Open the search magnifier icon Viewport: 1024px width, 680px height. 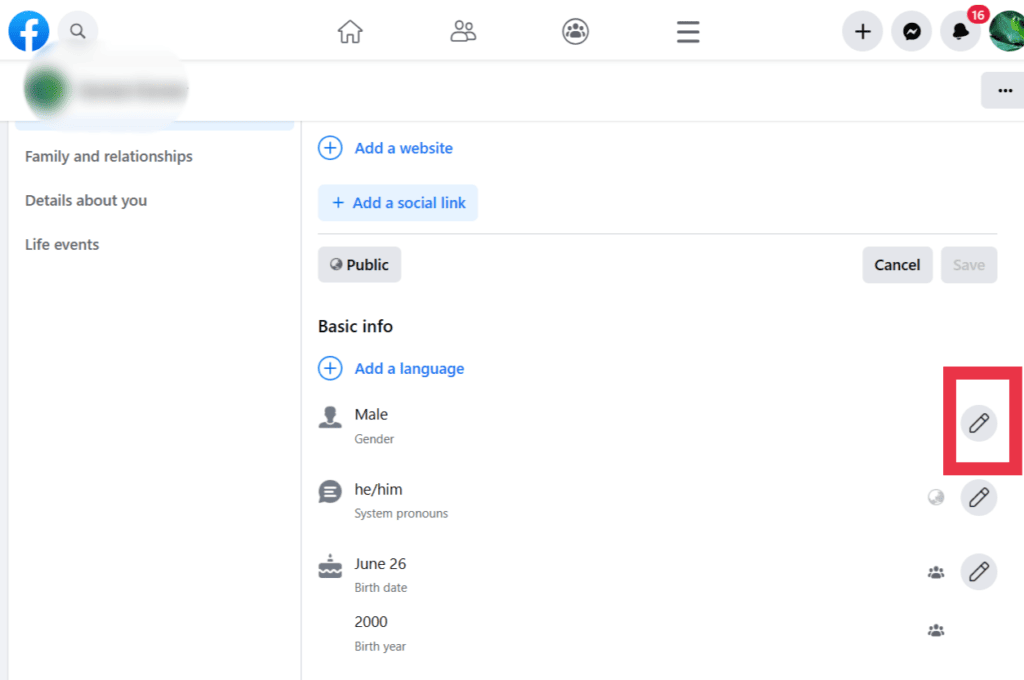(78, 31)
